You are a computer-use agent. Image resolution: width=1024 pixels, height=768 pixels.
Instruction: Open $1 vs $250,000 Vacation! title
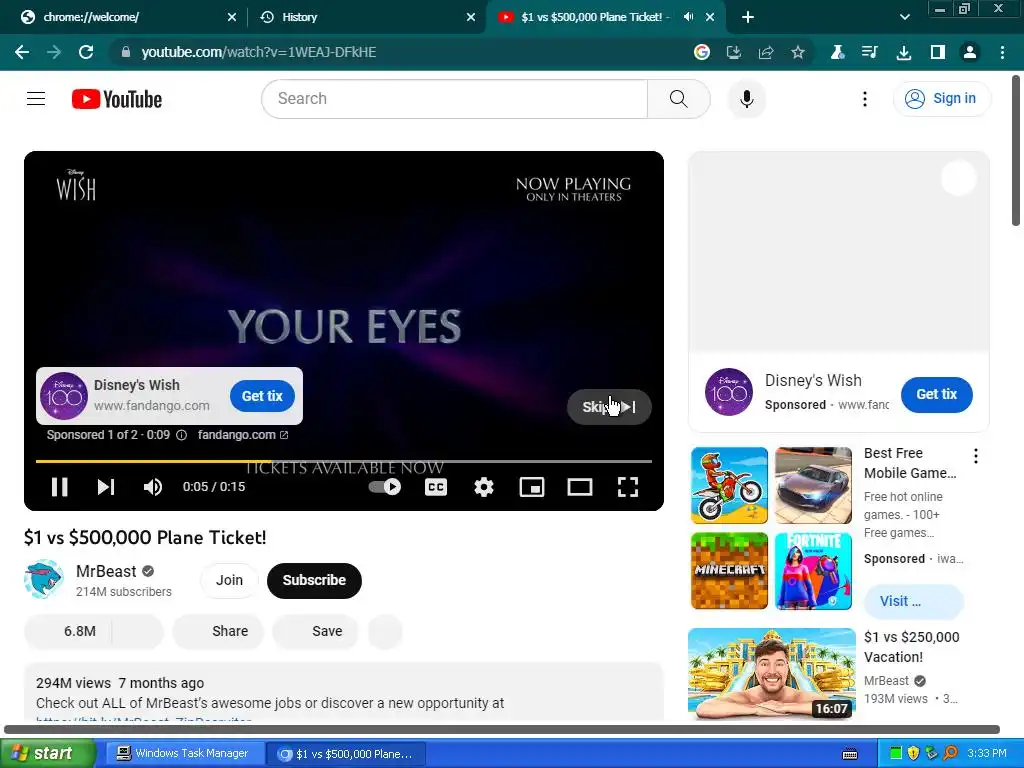(912, 647)
